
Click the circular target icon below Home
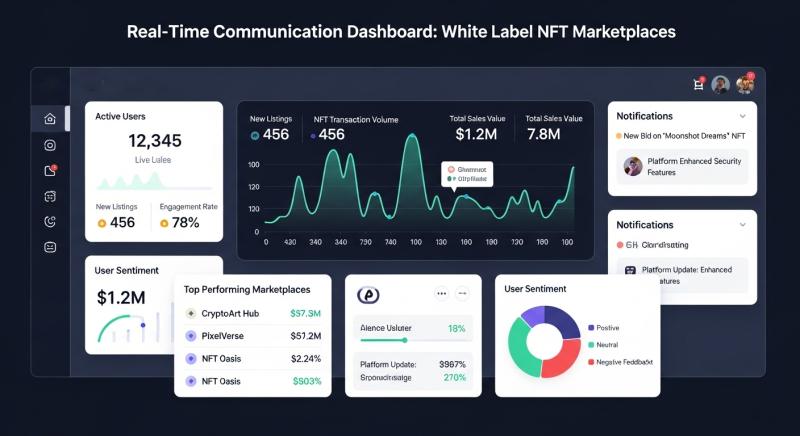(x=50, y=145)
